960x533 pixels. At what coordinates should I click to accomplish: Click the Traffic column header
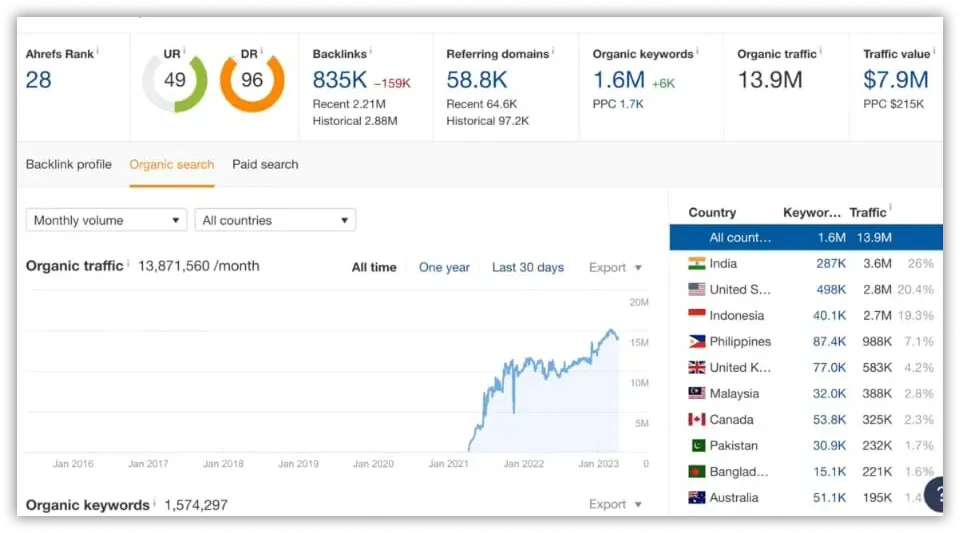[x=868, y=212]
